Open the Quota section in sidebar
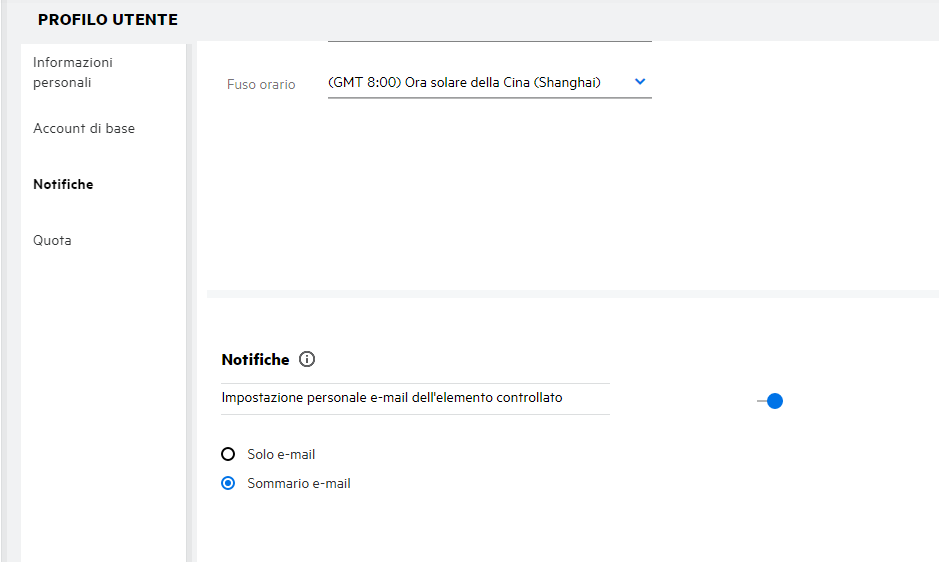 (52, 241)
